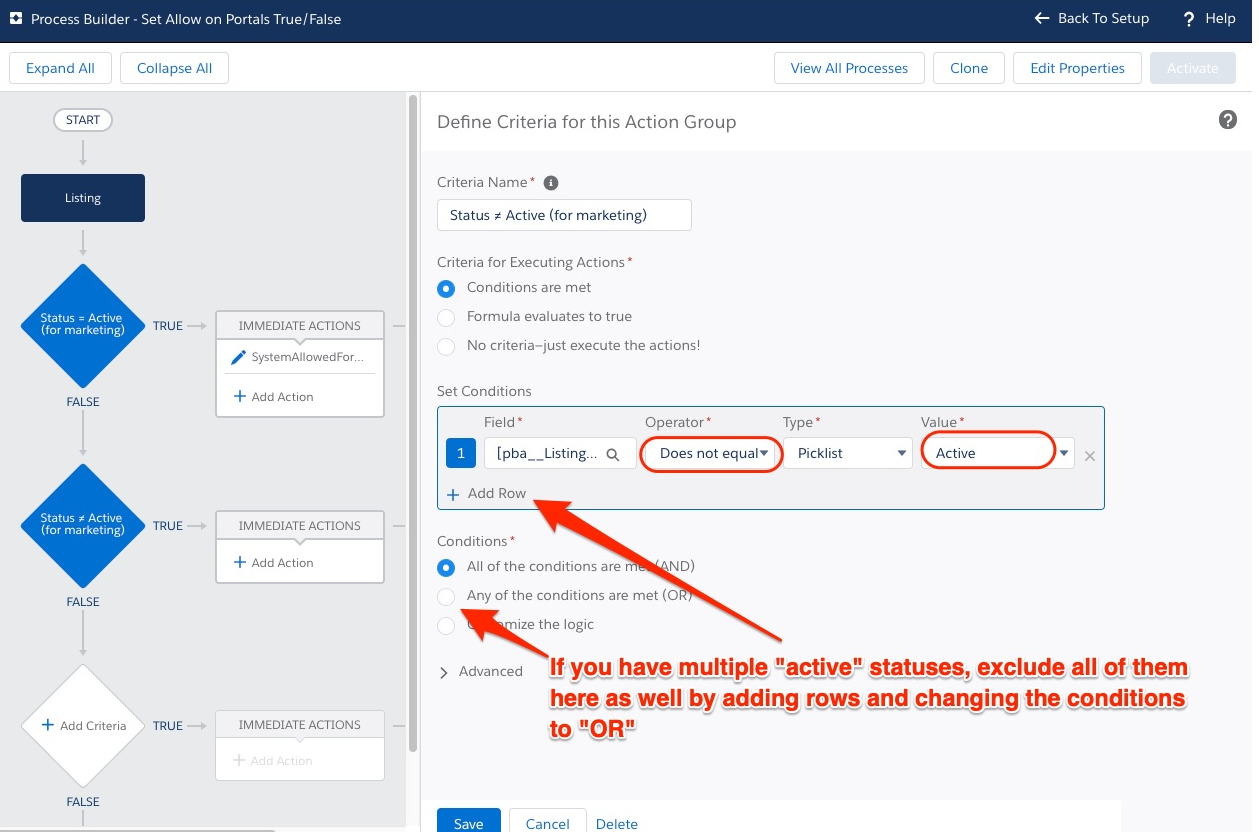This screenshot has height=832, width=1259.
Task: Click the pencil icon on SystemAllowedFor action
Action: tap(239, 356)
